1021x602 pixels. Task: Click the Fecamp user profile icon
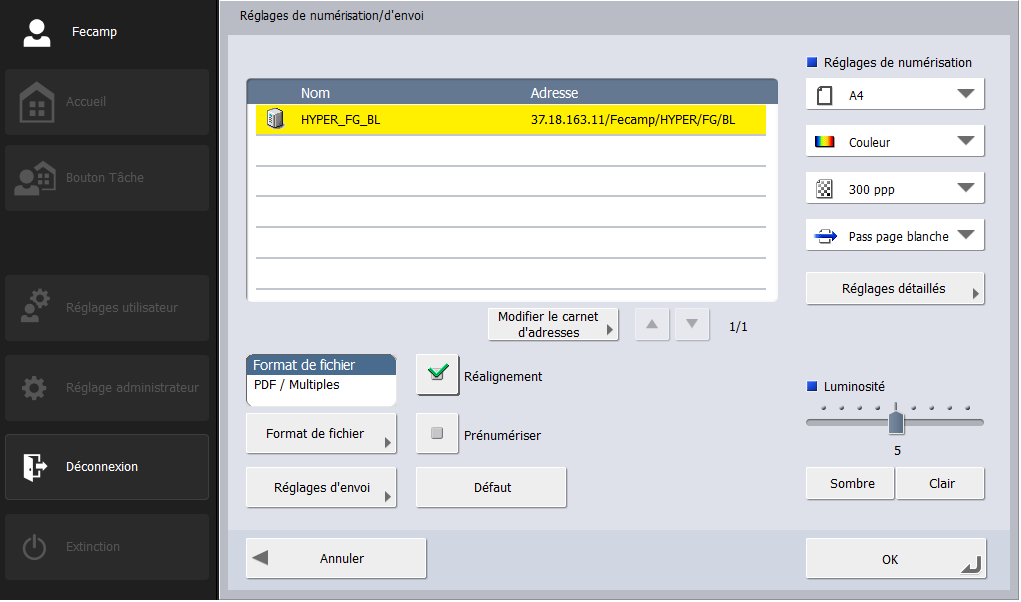[x=37, y=32]
